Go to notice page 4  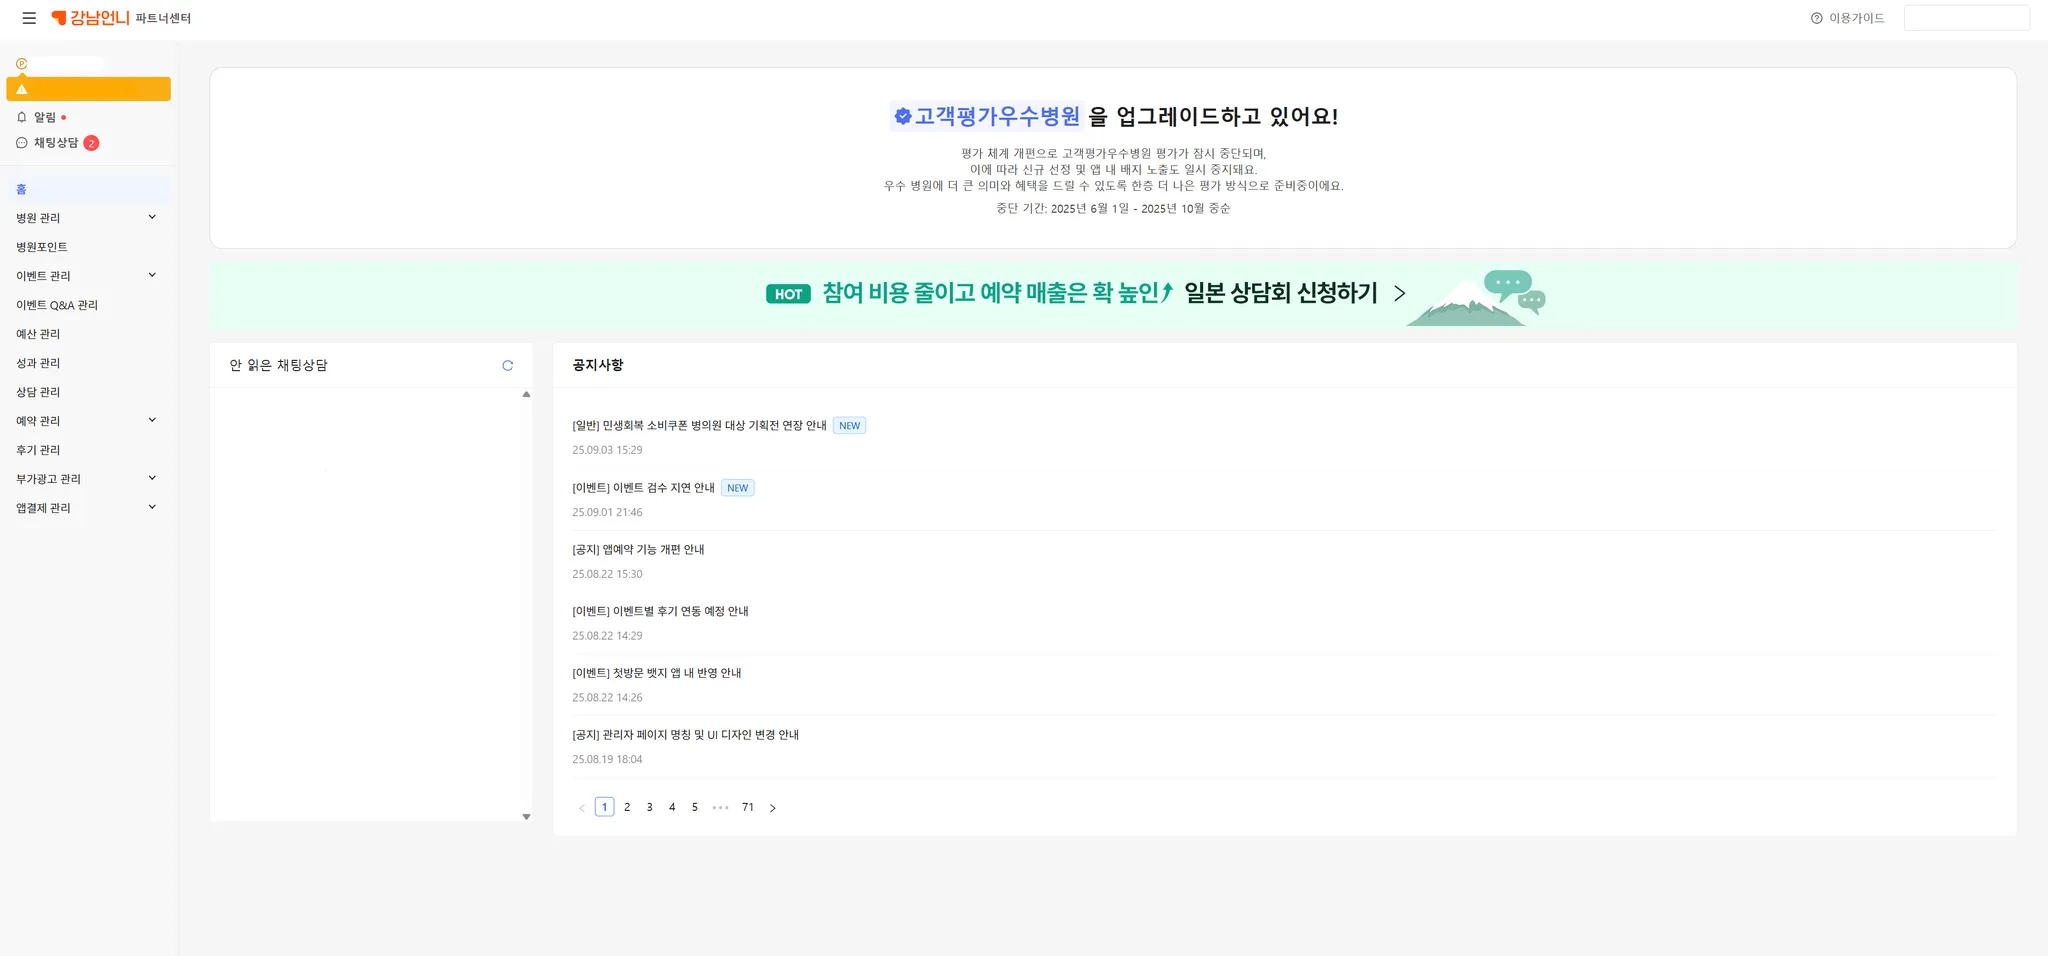(x=672, y=807)
